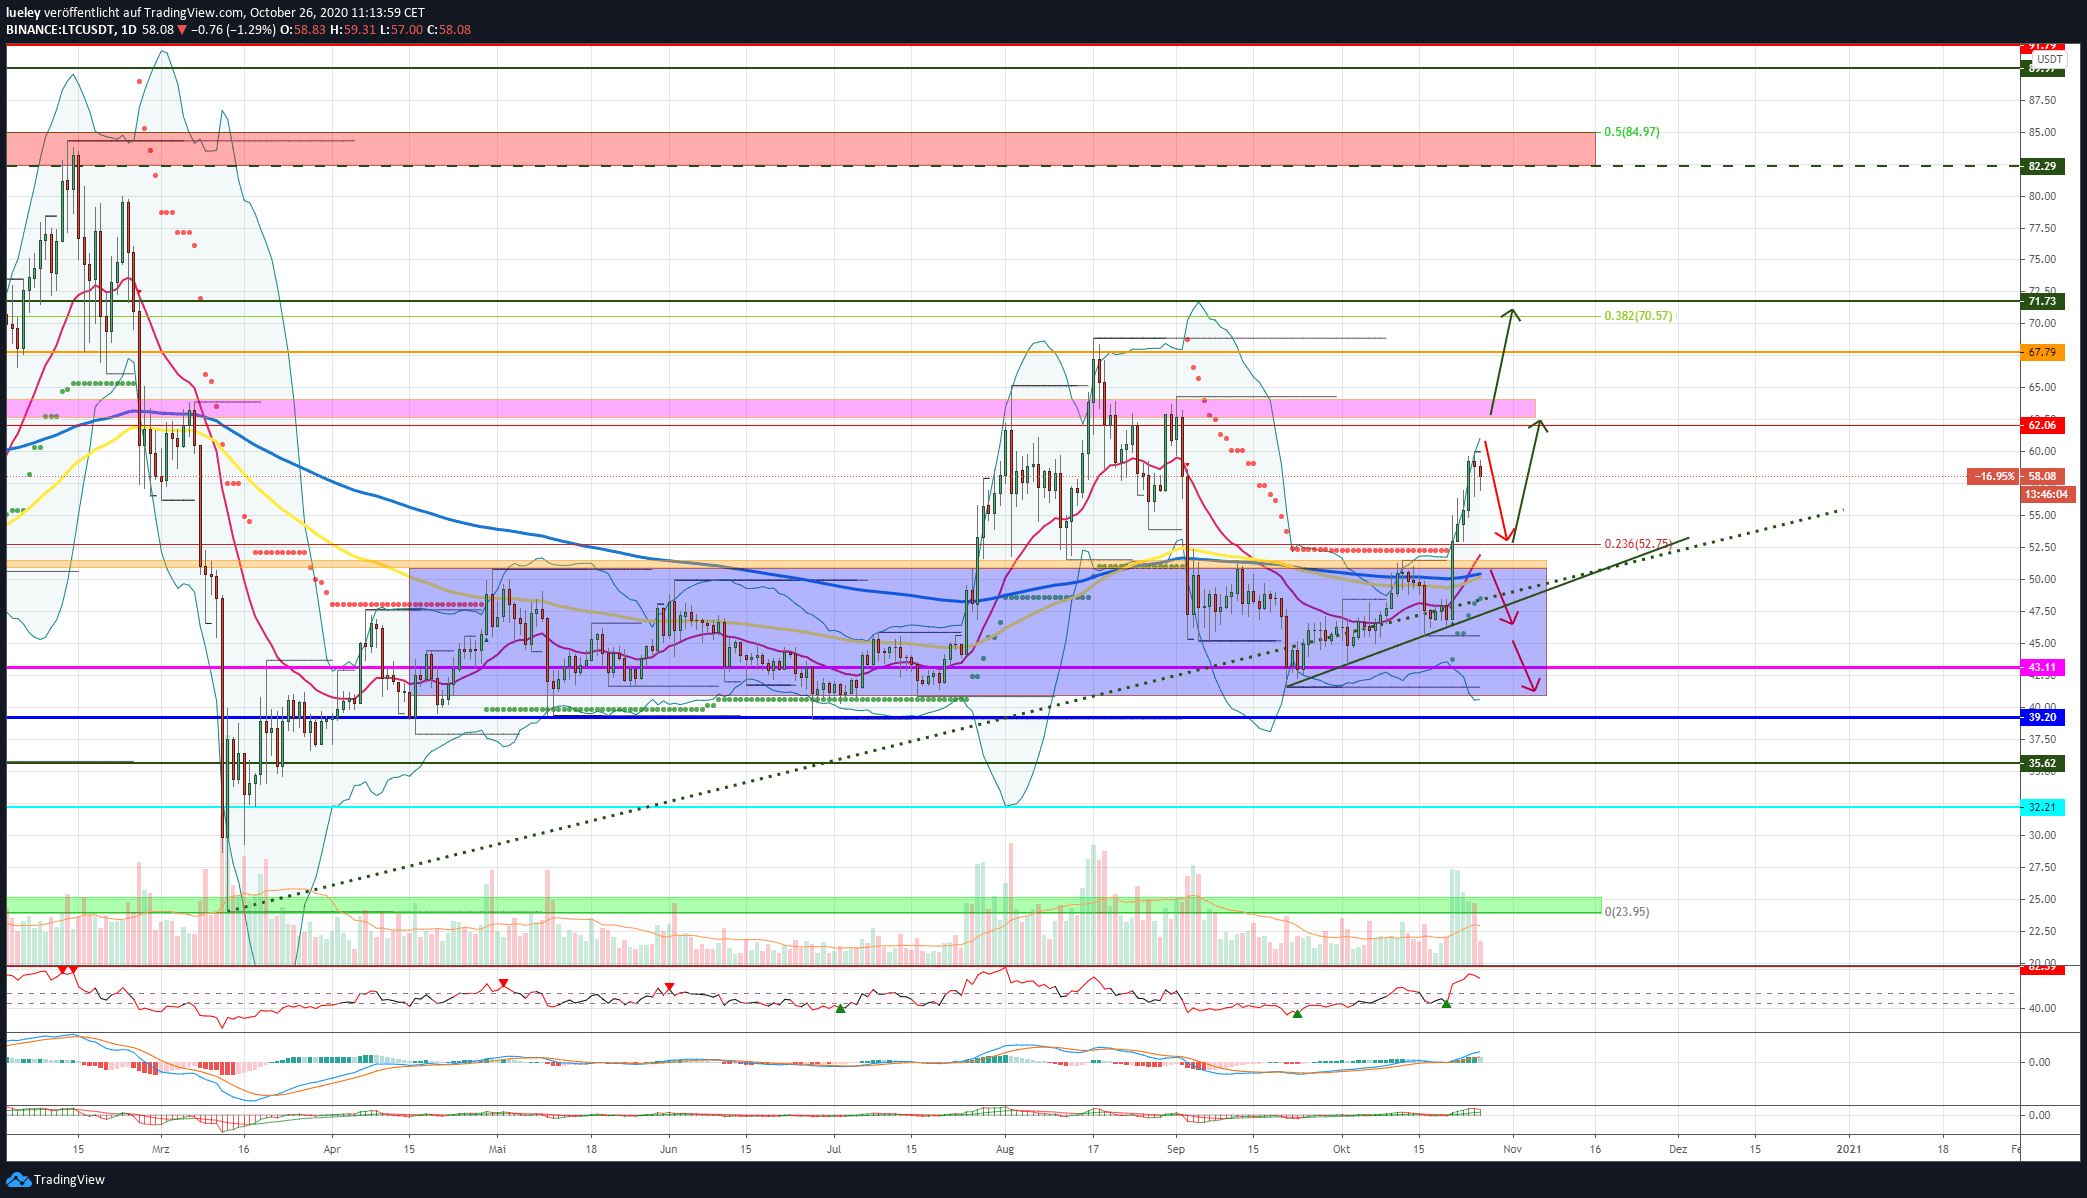
Task: Select the 0(23.95) Fibonacci label
Action: pos(1627,911)
